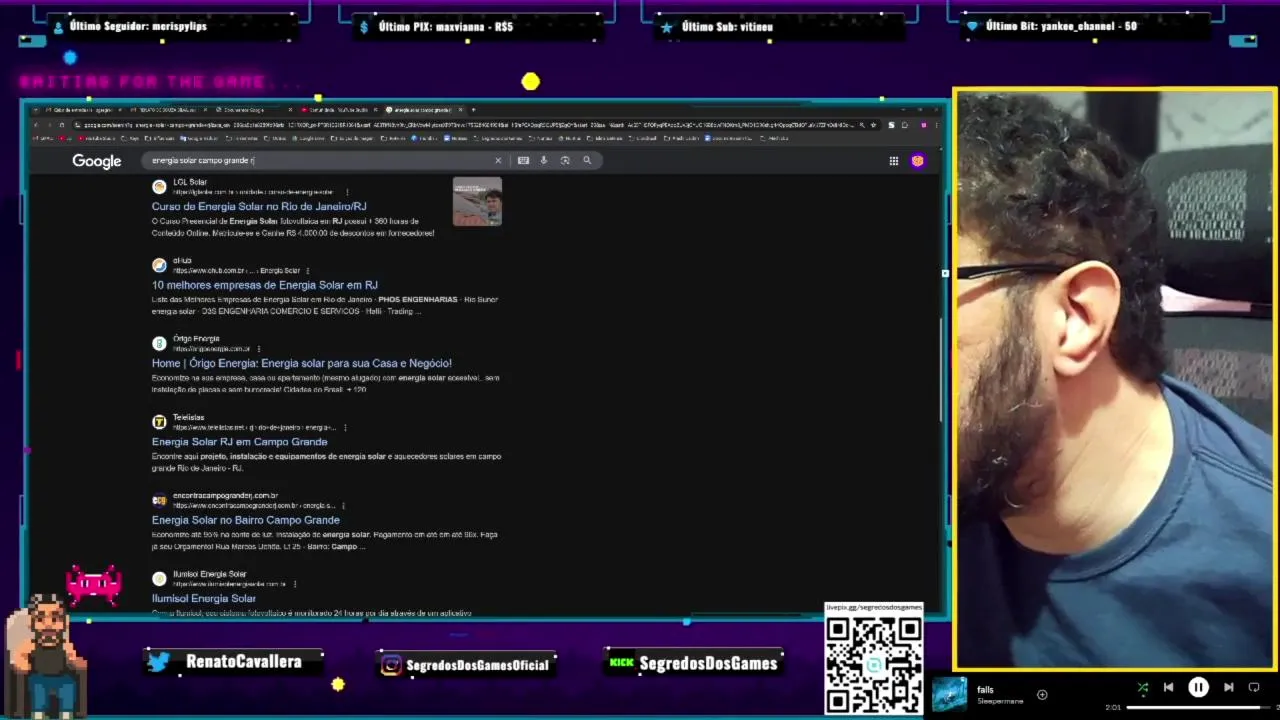Click the Órigo Energia favicon
The image size is (1280, 720).
(159, 343)
